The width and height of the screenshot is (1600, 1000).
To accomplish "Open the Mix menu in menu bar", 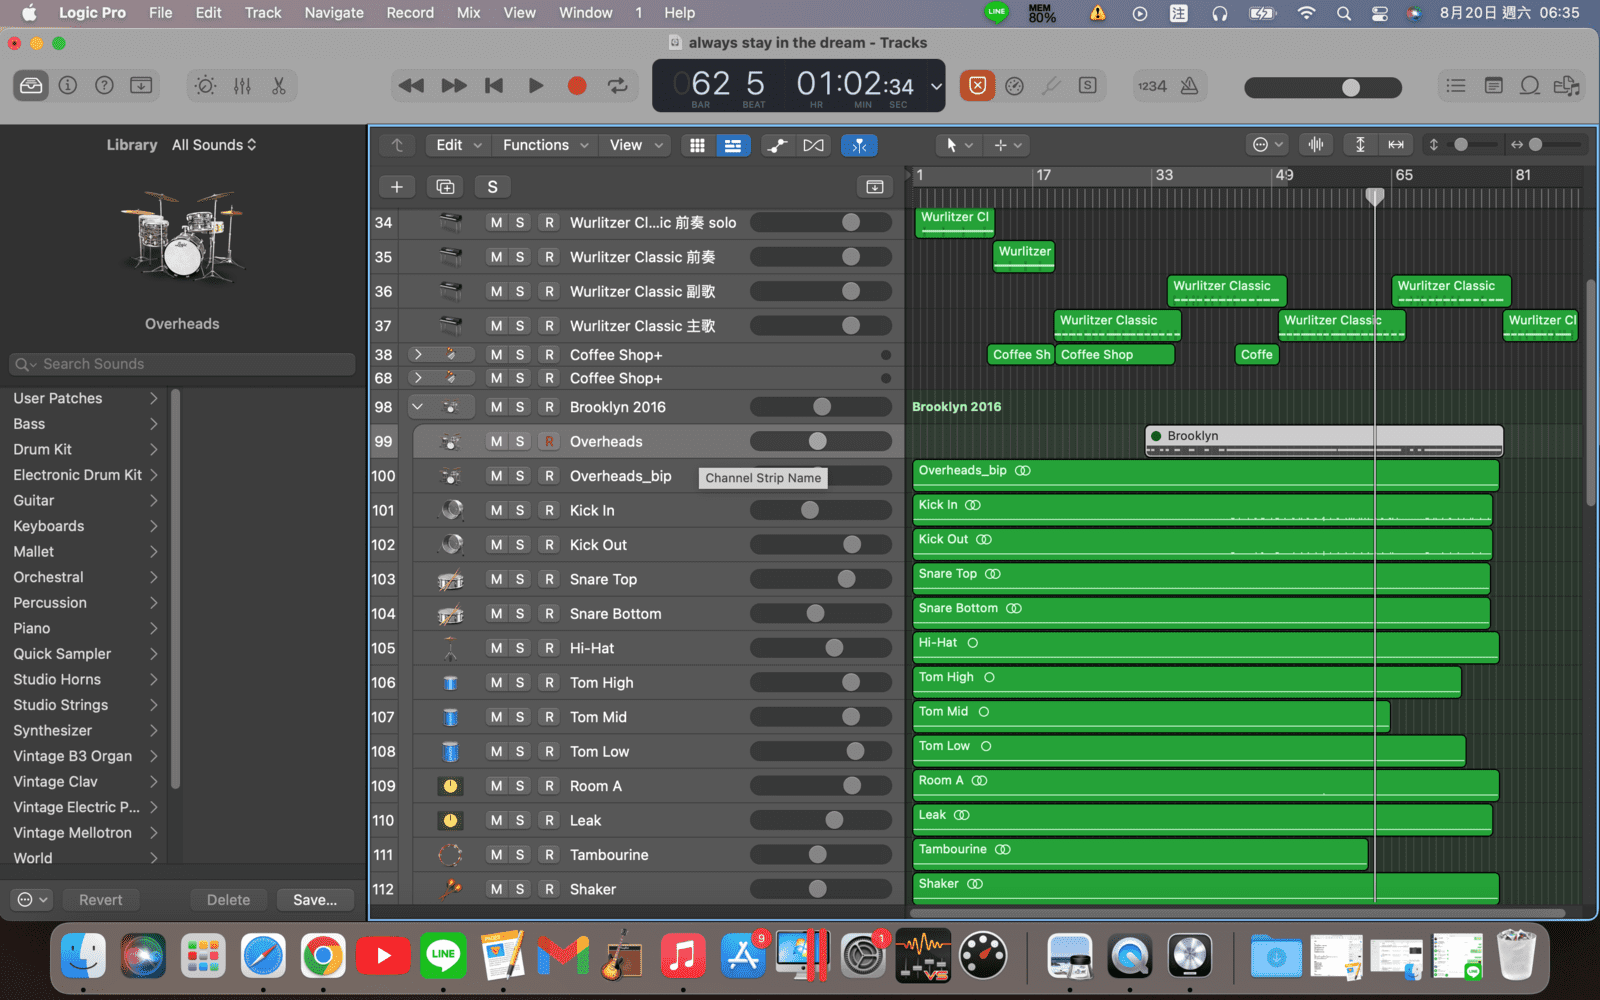I will coord(468,13).
